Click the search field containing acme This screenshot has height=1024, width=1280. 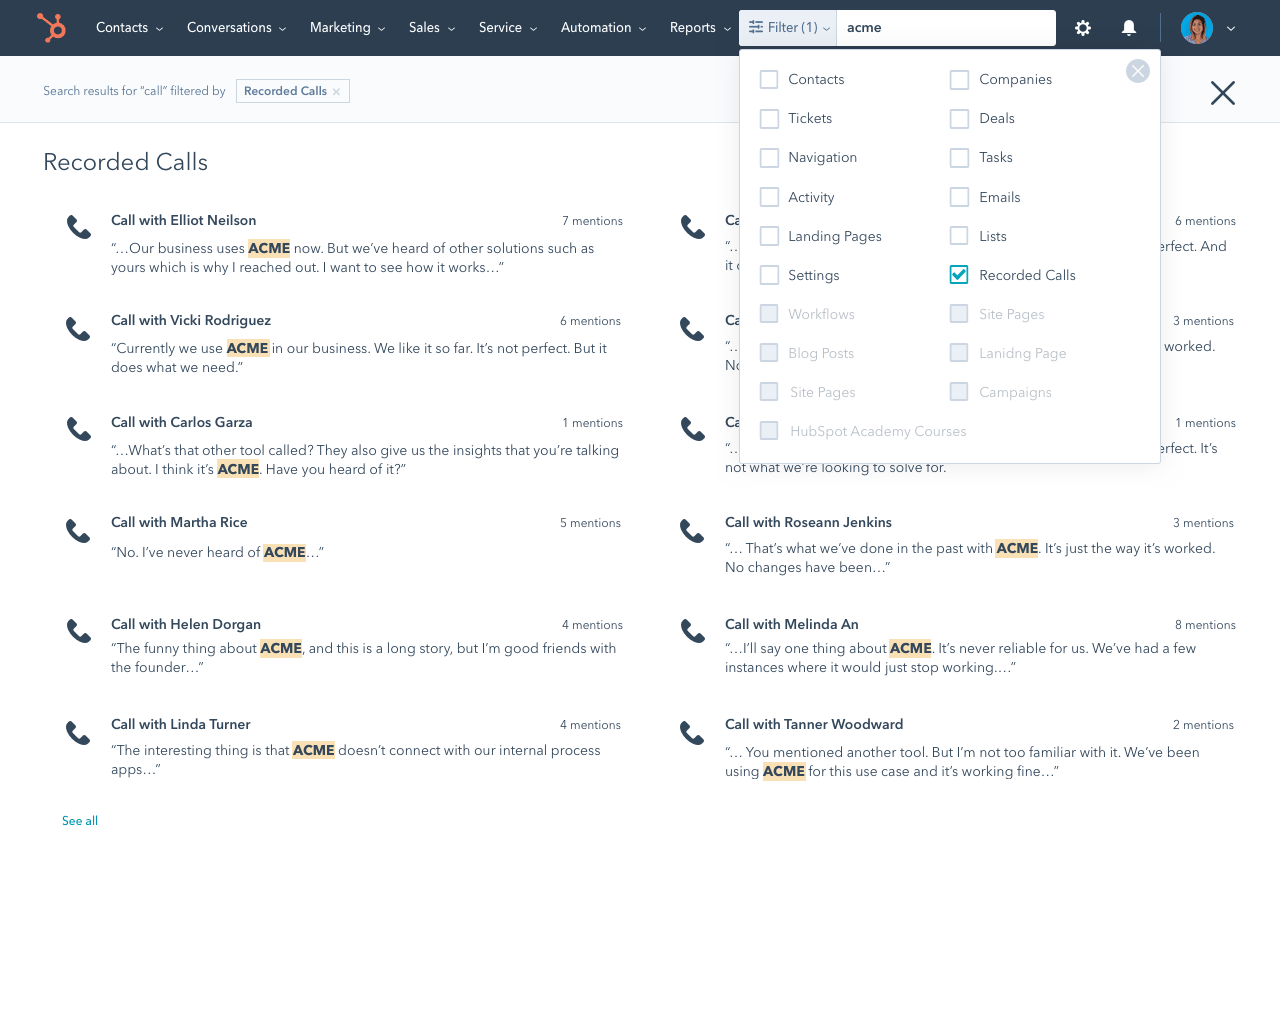click(946, 28)
